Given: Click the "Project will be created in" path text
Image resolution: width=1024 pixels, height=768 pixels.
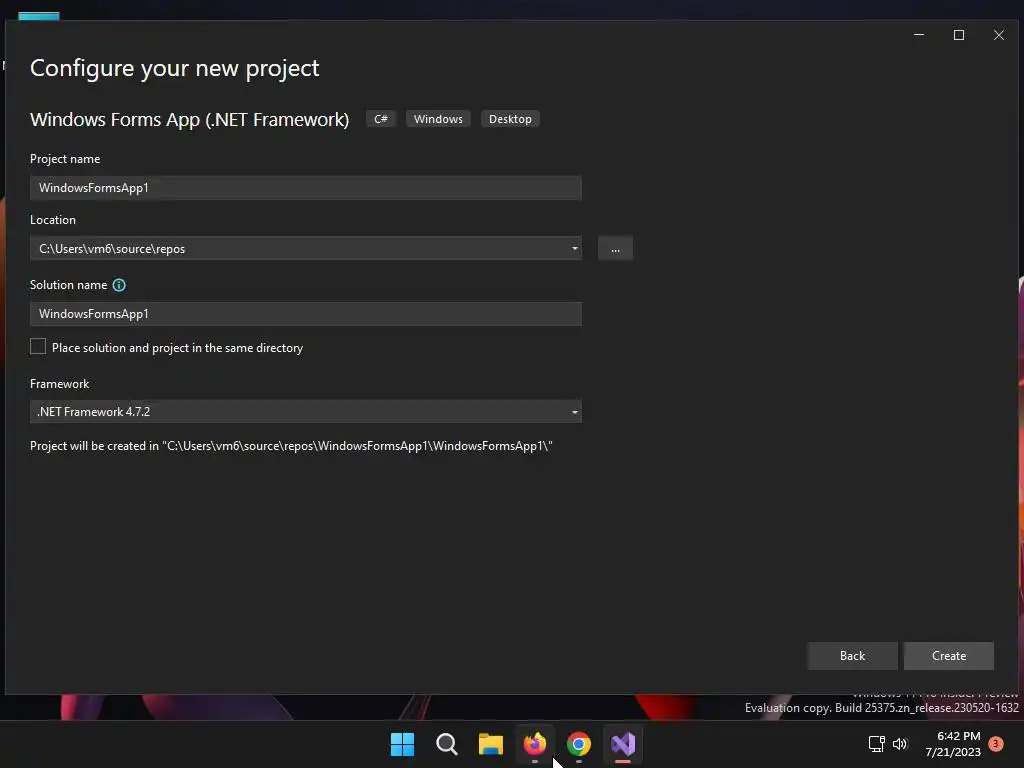Looking at the screenshot, I should coord(291,446).
